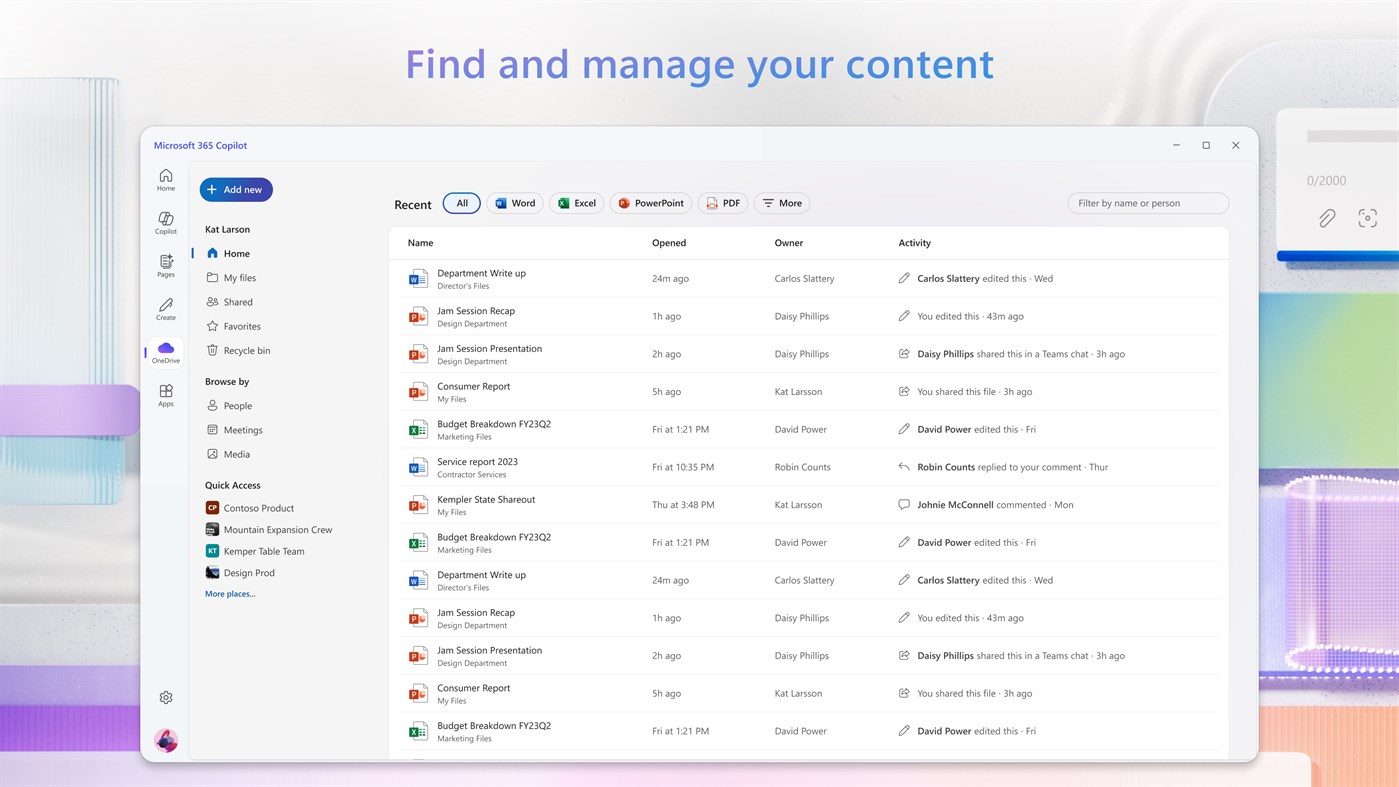Screen dimensions: 1399x787
Task: Enable the PDF file type filter
Action: pyautogui.click(x=722, y=202)
